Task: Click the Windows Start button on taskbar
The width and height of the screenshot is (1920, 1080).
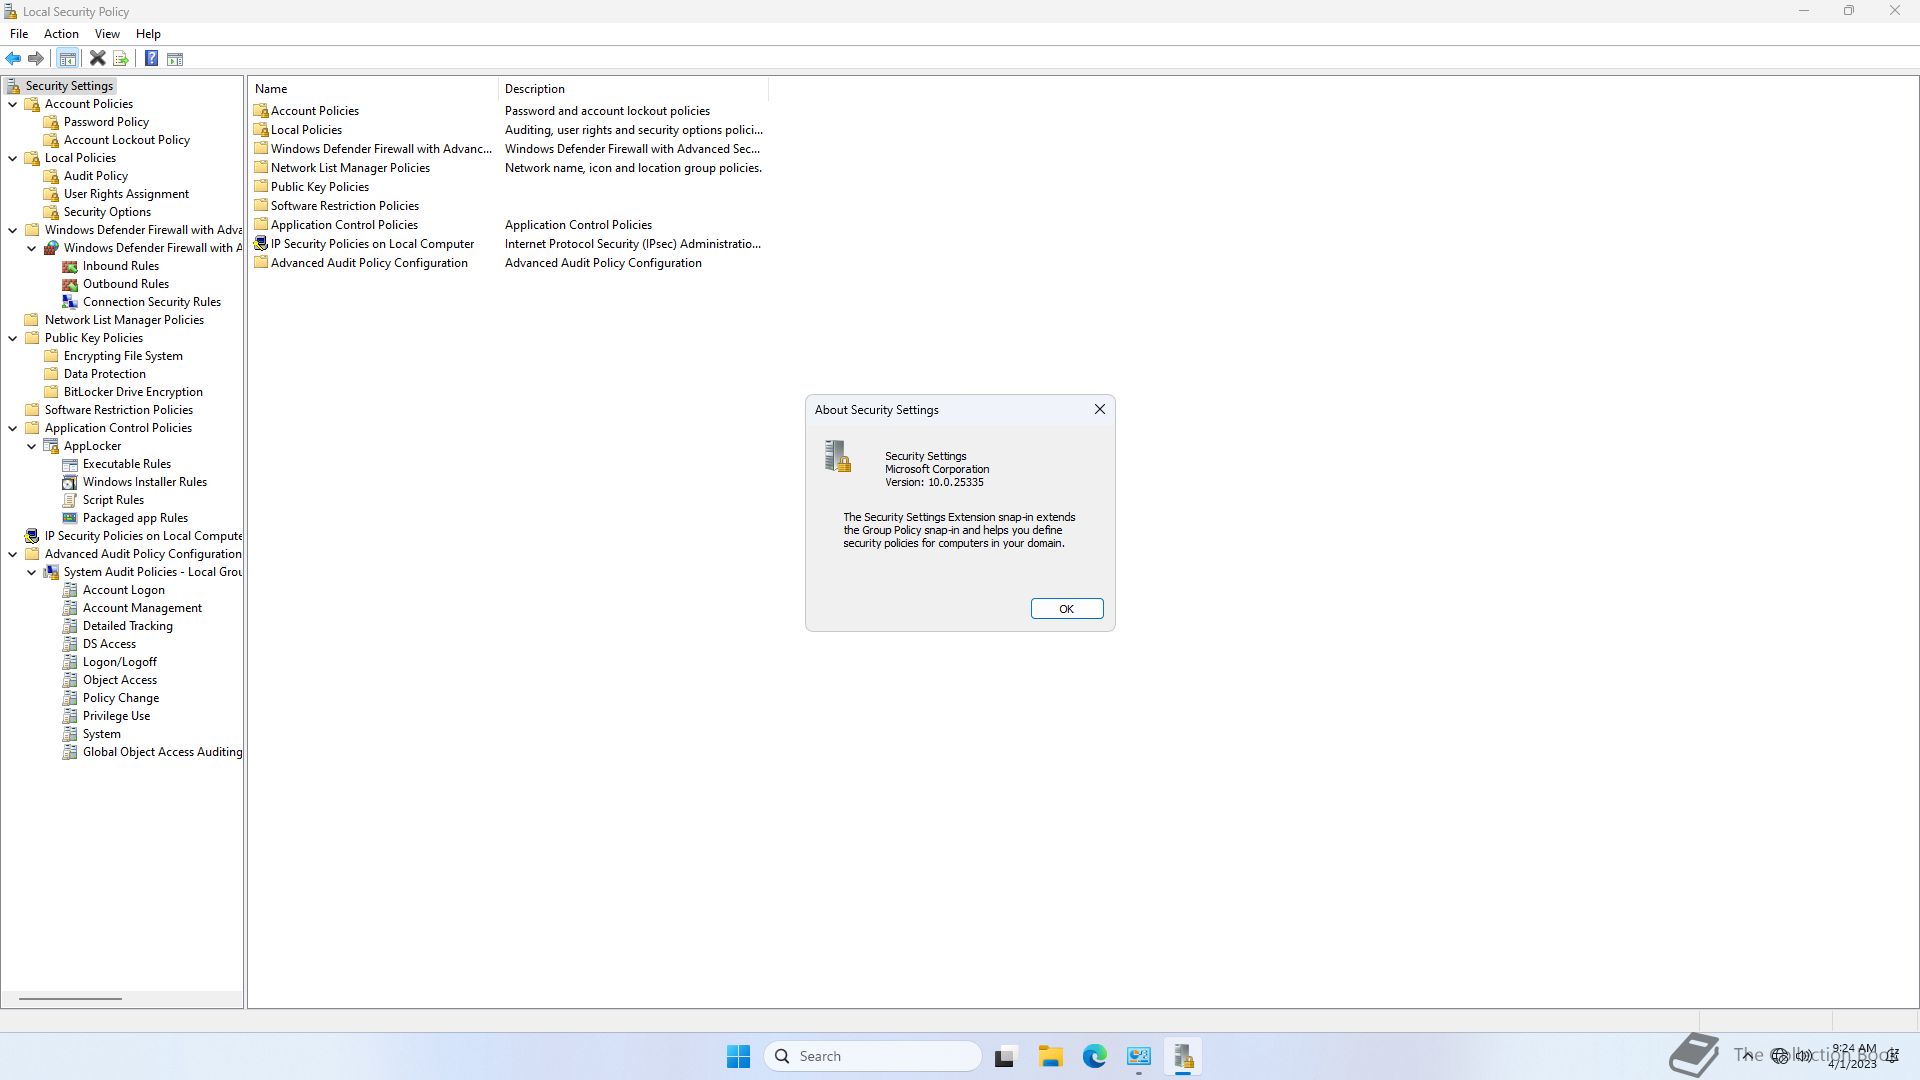Action: [x=738, y=1056]
